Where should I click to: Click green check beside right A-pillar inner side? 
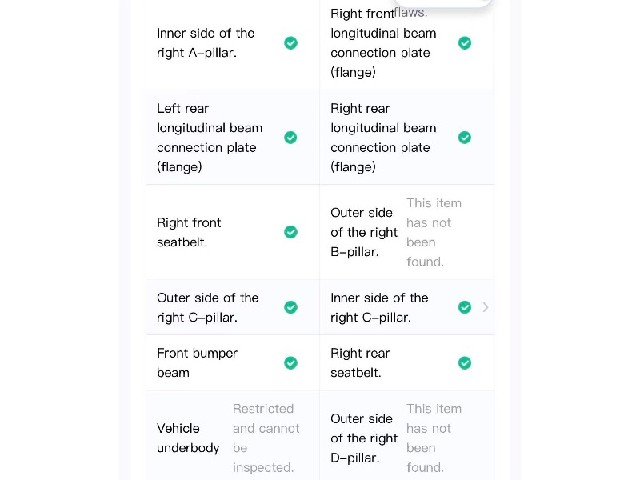(x=291, y=43)
